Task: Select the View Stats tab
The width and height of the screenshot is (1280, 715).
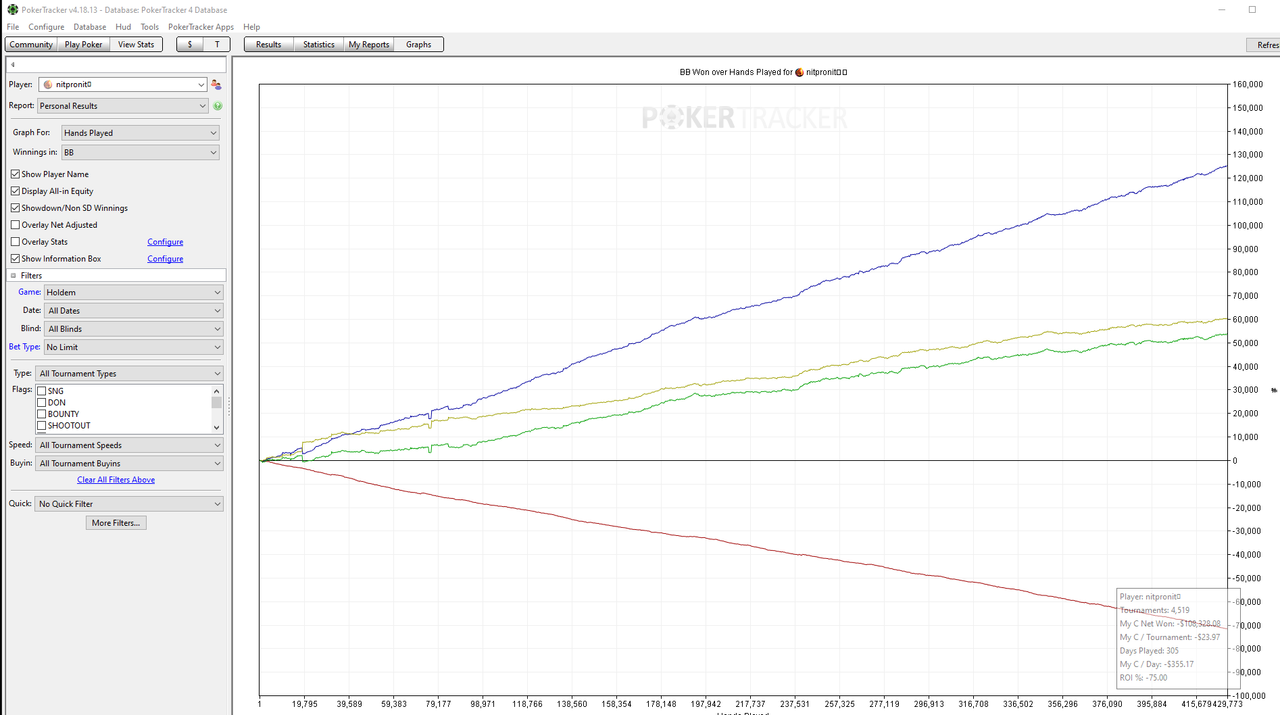Action: pos(136,44)
